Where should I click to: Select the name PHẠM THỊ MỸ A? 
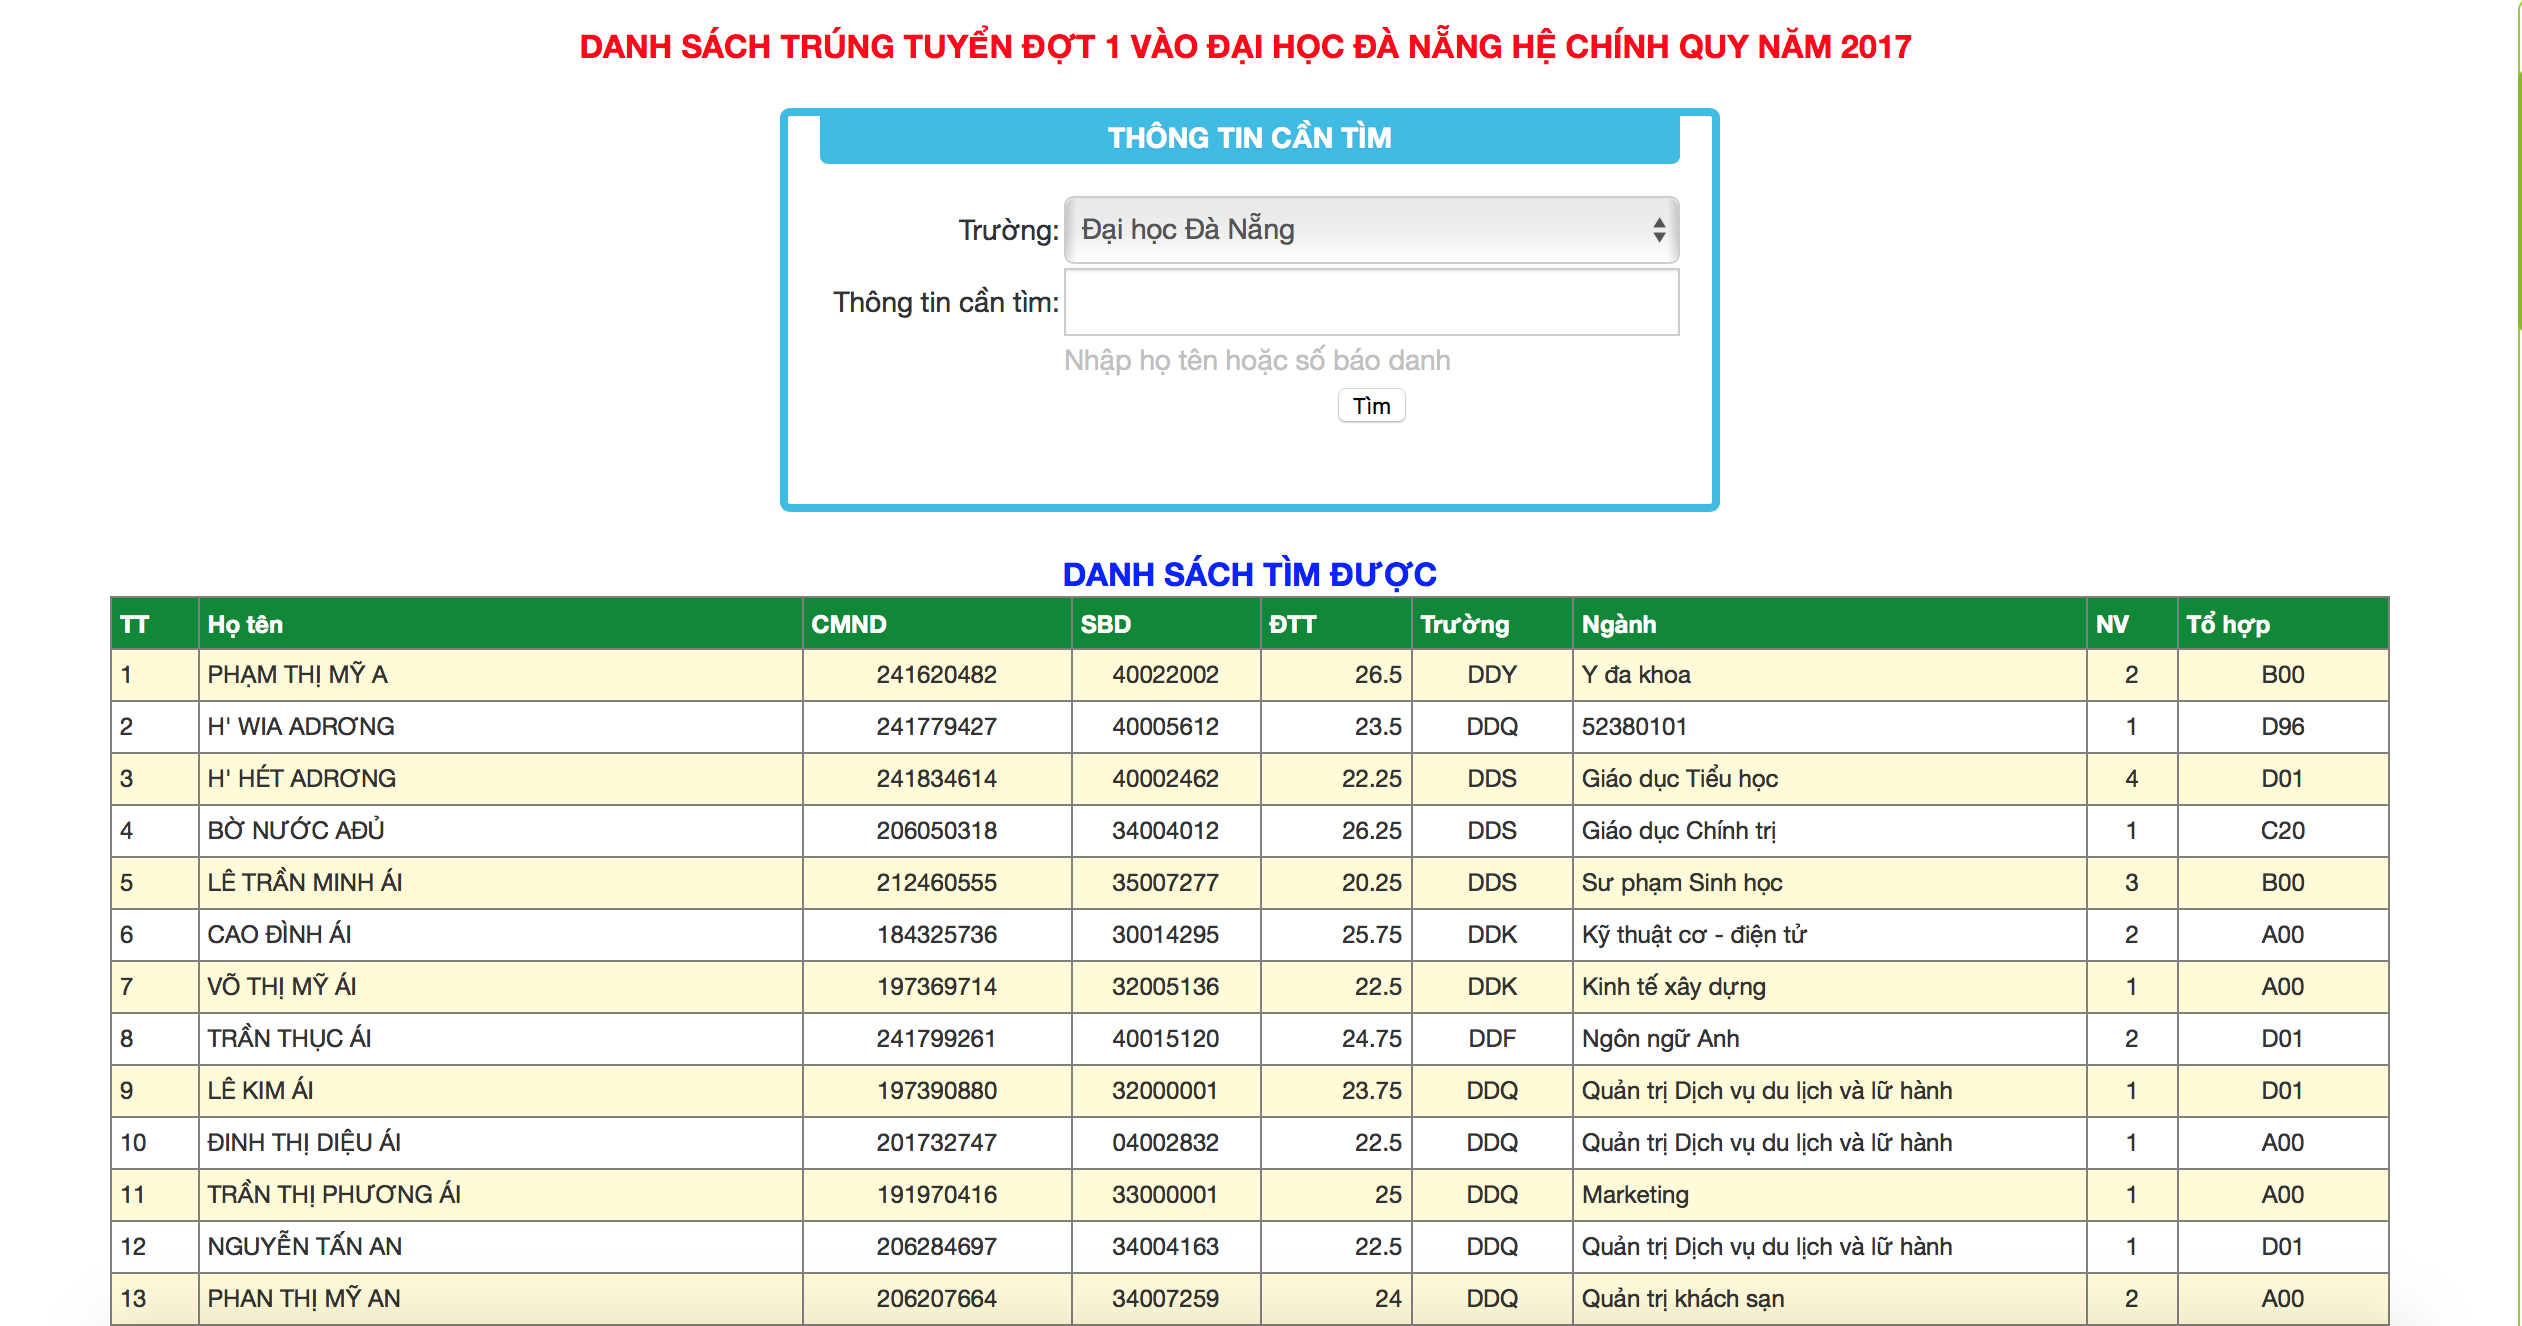[297, 675]
